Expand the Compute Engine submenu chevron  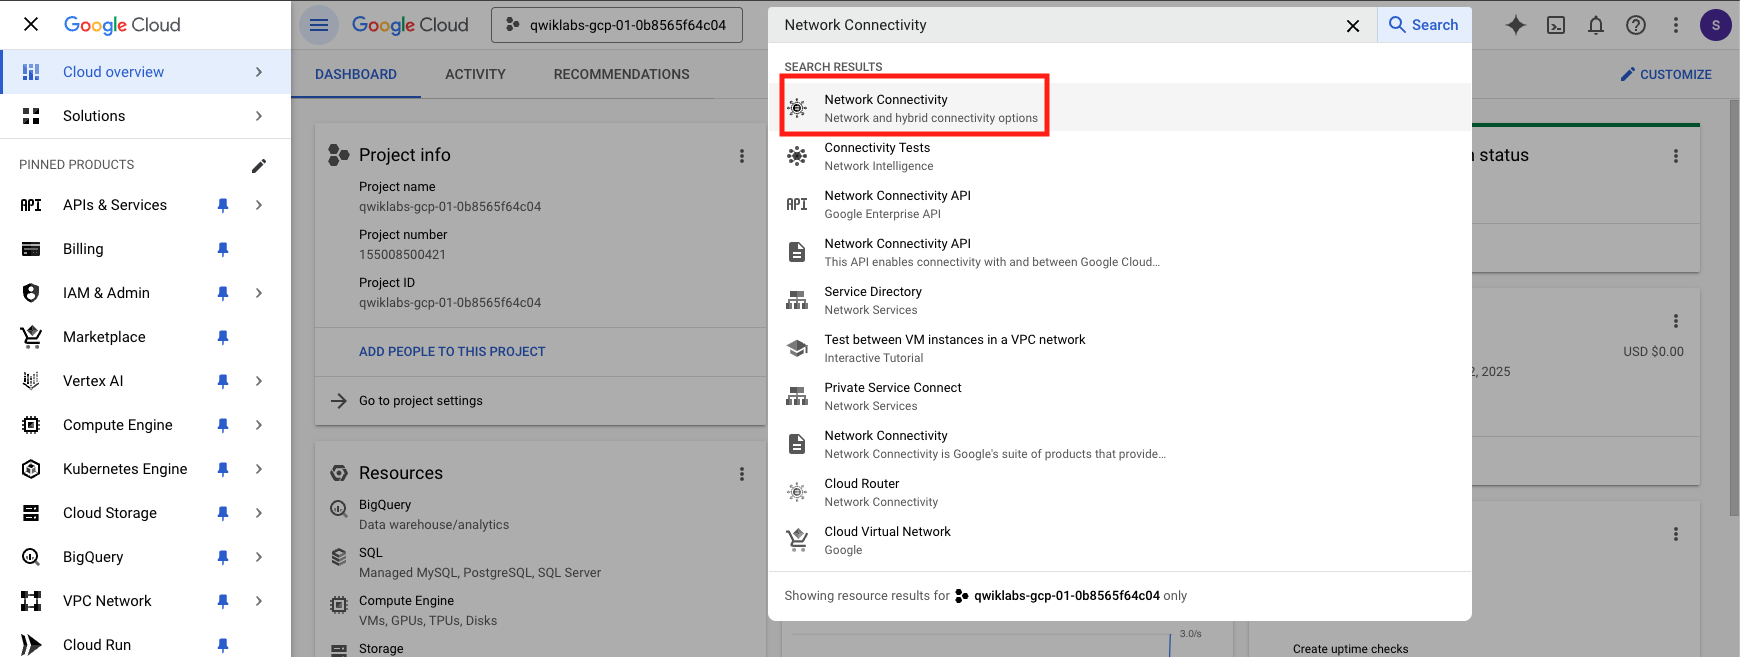point(259,425)
